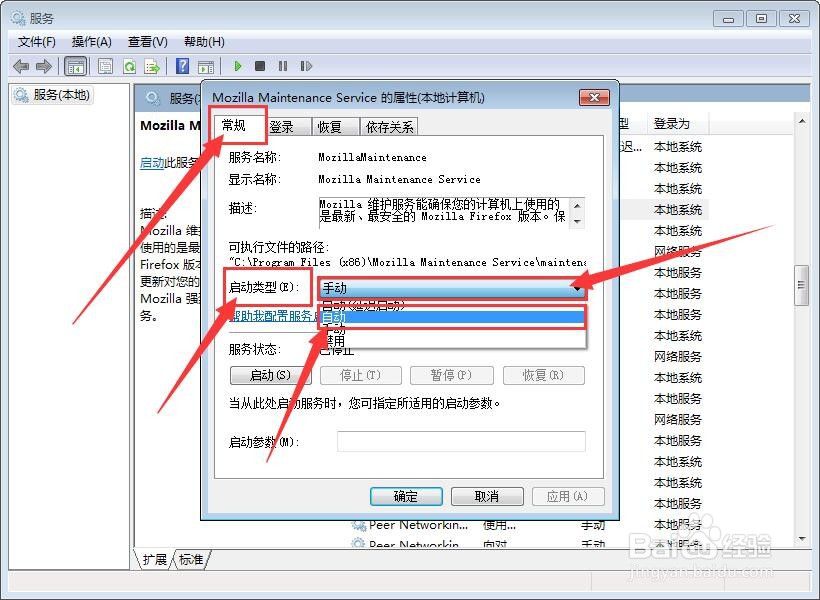Choose the highlighted 自动 option in the startup list
820x600 pixels.
(x=452, y=318)
